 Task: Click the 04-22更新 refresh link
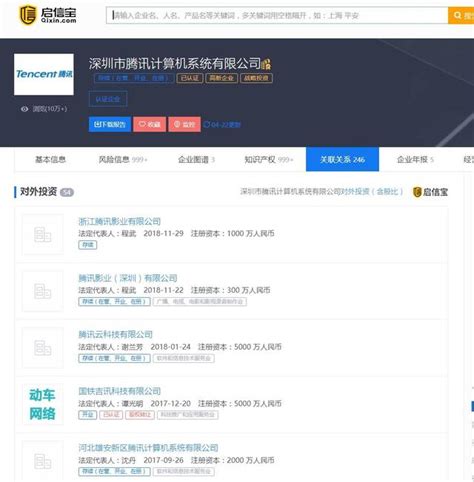(x=222, y=125)
